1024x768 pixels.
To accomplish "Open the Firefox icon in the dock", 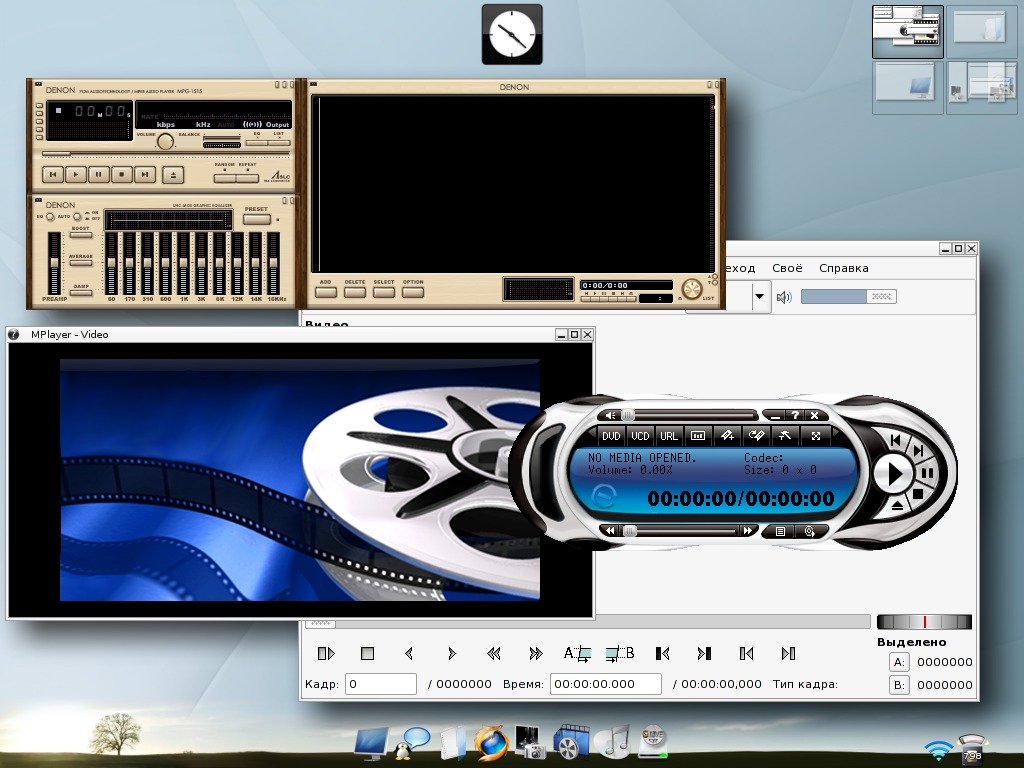I will pyautogui.click(x=492, y=743).
